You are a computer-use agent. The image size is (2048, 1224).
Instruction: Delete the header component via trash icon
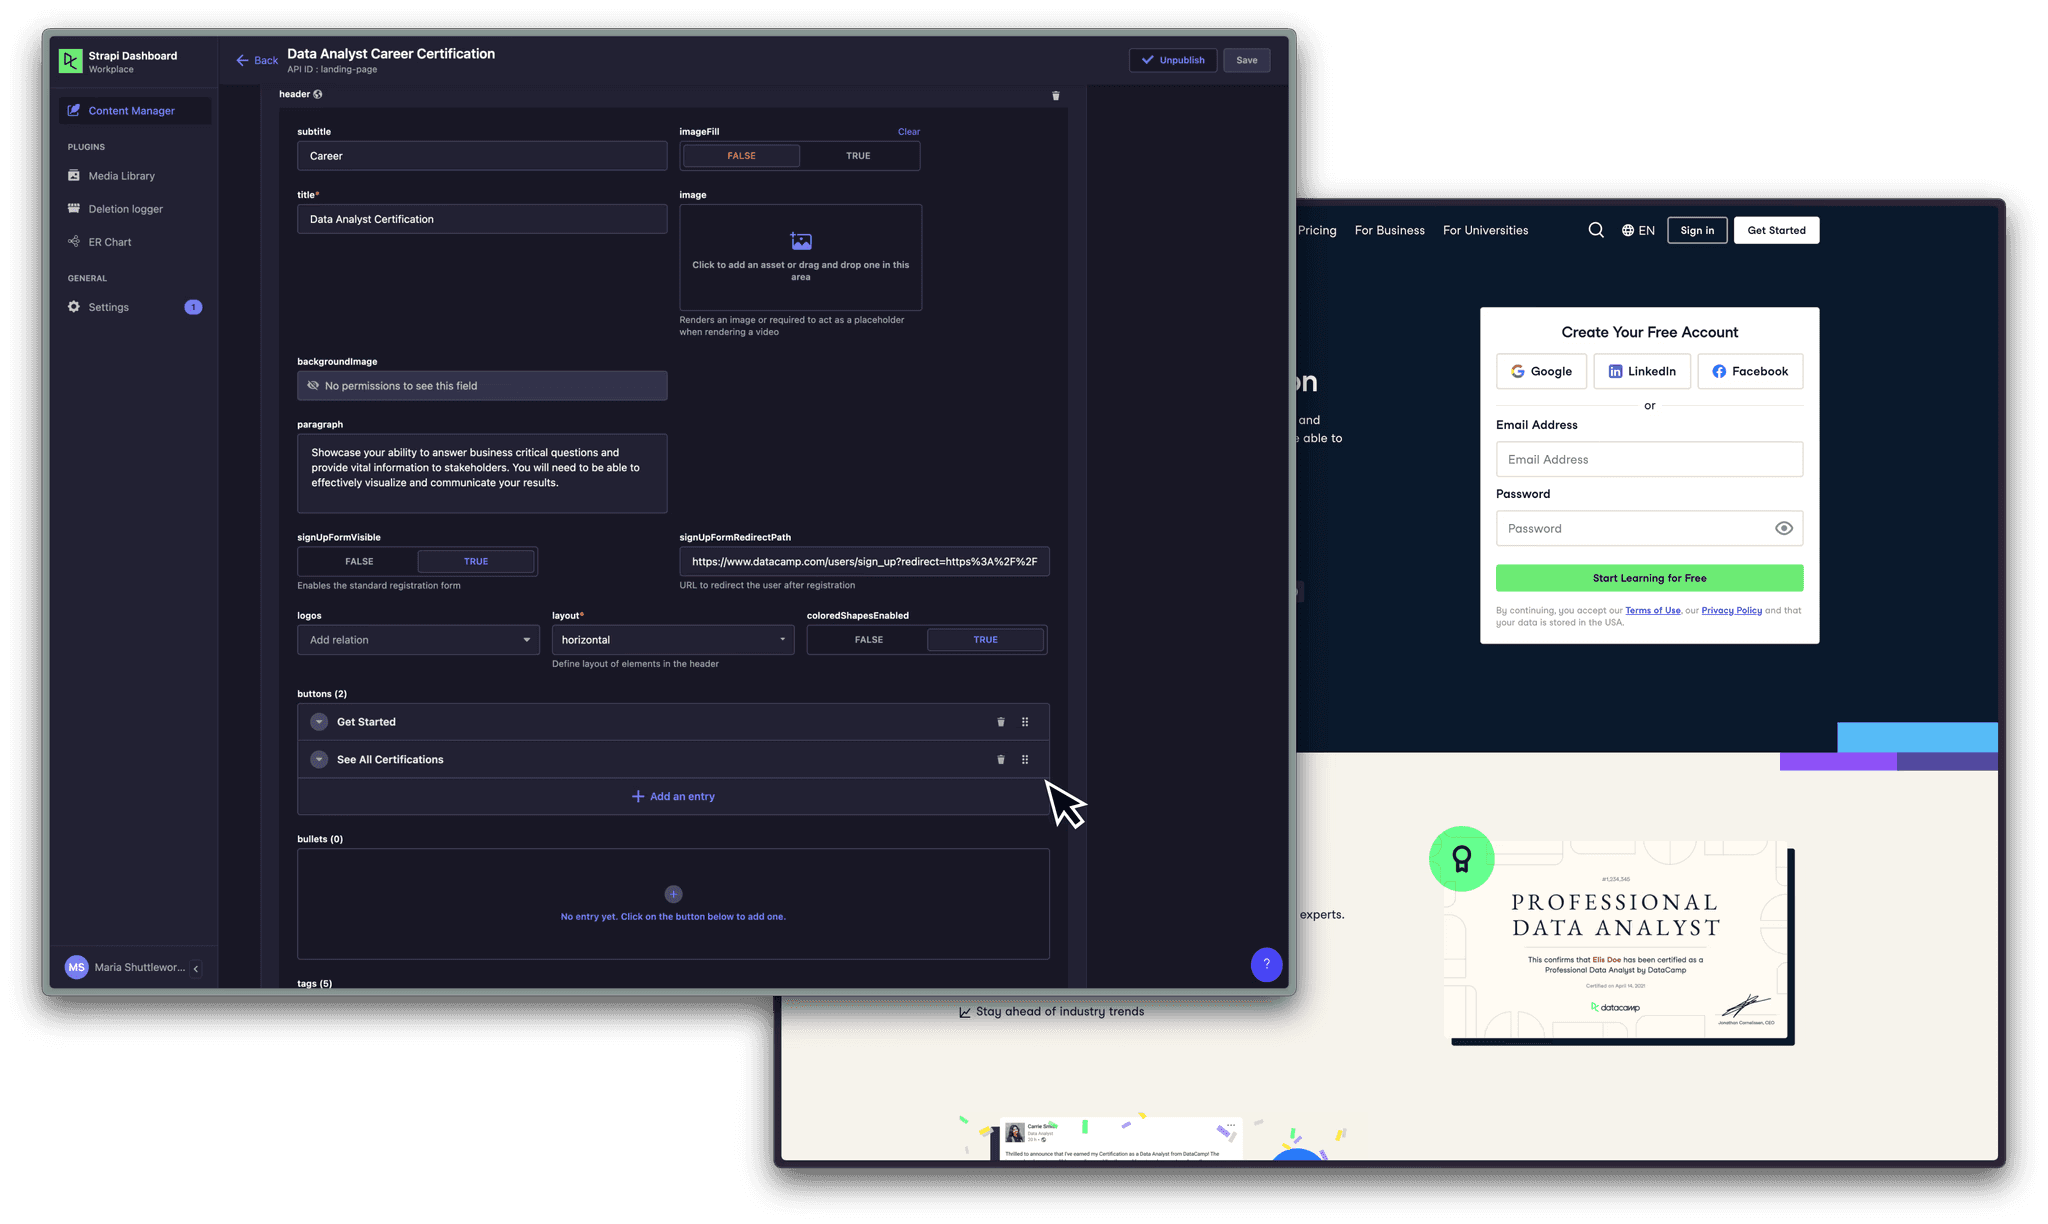click(x=1055, y=96)
